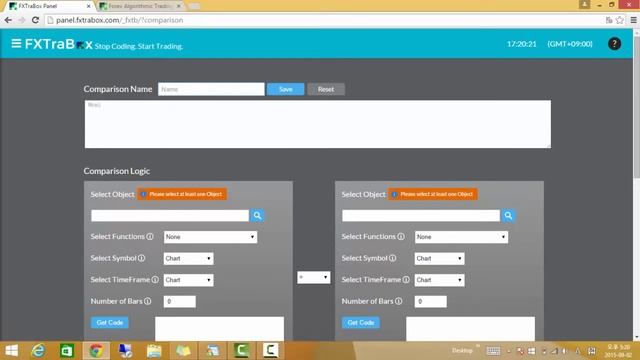
Task: Open the Windows Start button
Action: [x=11, y=351]
